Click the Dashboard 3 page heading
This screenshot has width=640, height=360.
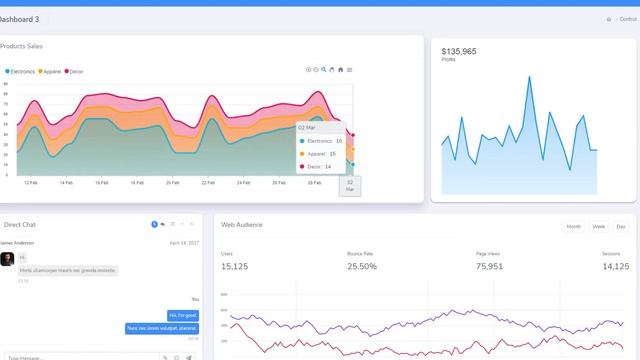(19, 19)
